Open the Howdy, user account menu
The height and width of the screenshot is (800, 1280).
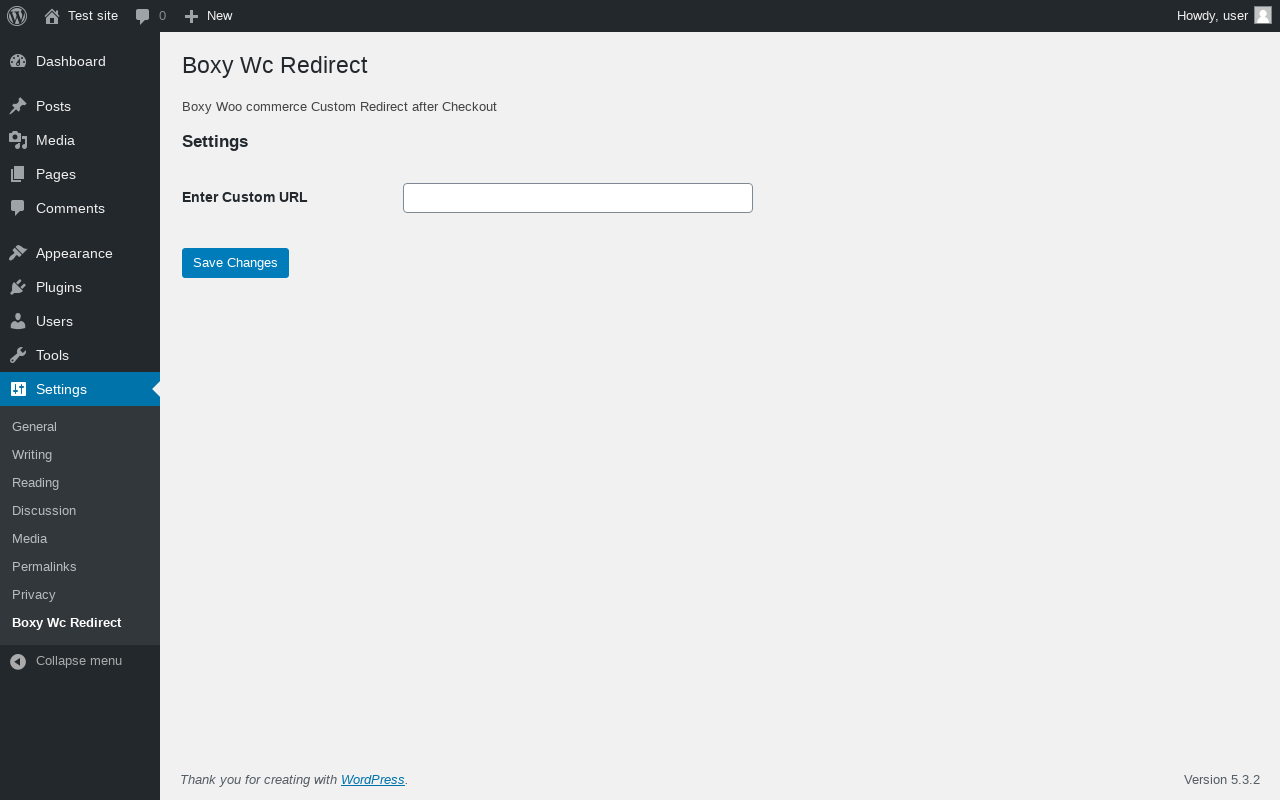coord(1212,16)
